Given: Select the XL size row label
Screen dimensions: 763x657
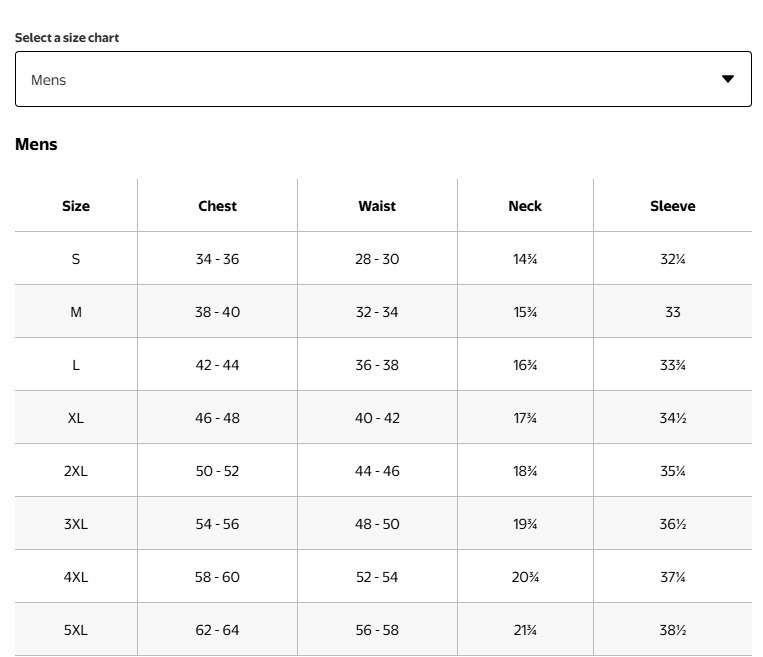Looking at the screenshot, I should pos(76,418).
